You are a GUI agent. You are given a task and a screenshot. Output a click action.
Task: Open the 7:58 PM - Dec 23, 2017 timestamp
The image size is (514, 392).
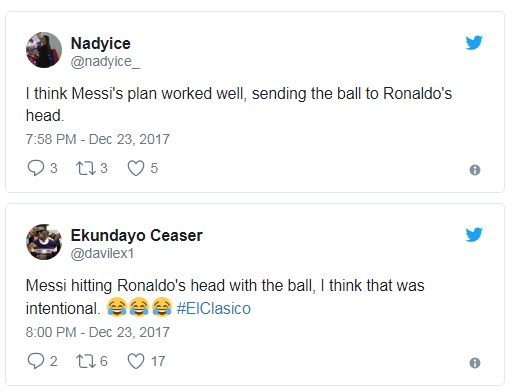coord(98,139)
